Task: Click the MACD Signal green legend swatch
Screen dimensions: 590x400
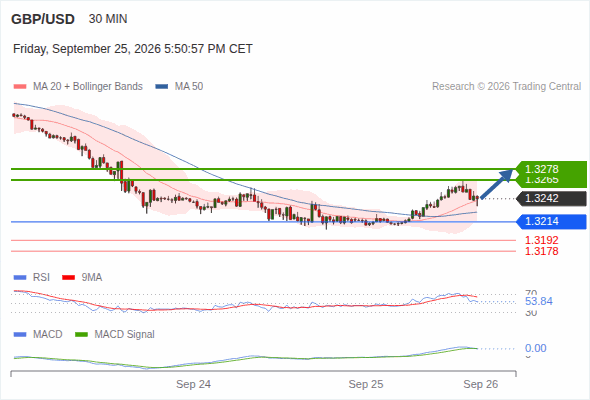Action: coord(81,335)
